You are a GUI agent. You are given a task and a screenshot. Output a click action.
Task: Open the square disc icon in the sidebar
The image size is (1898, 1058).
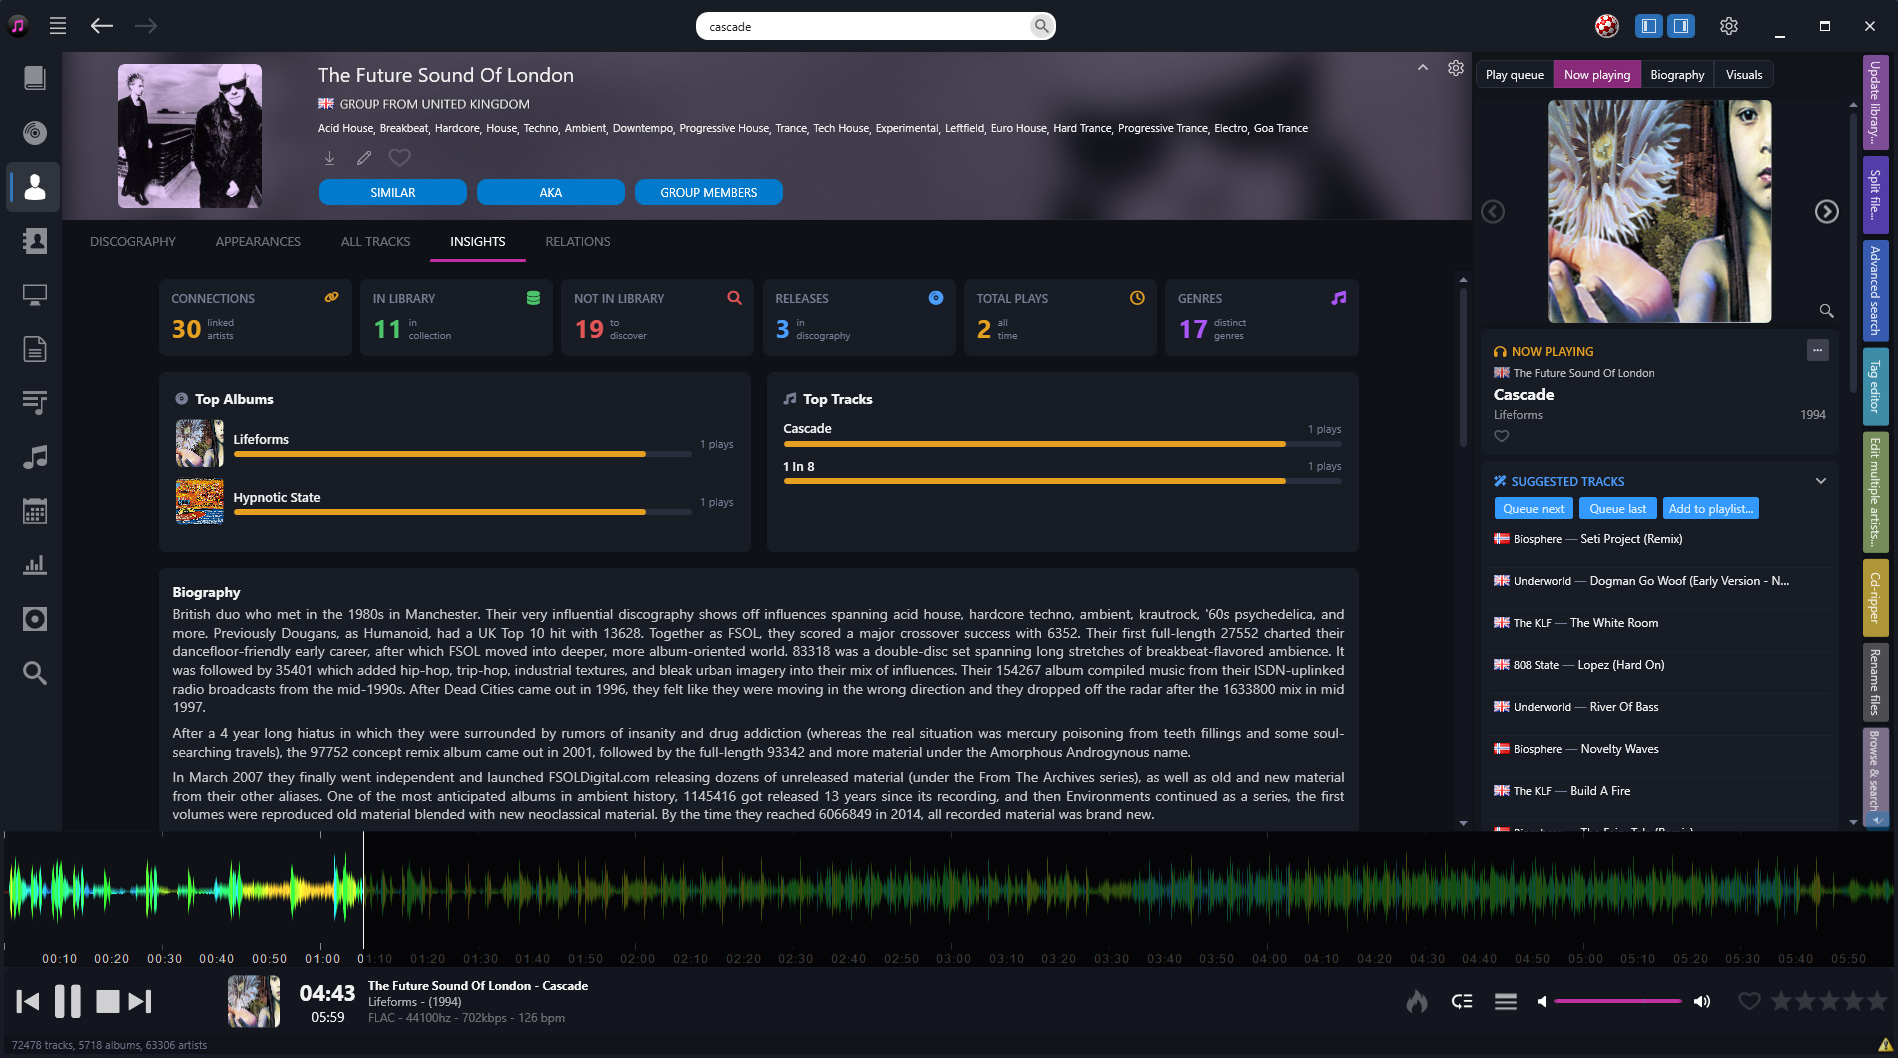tap(35, 619)
